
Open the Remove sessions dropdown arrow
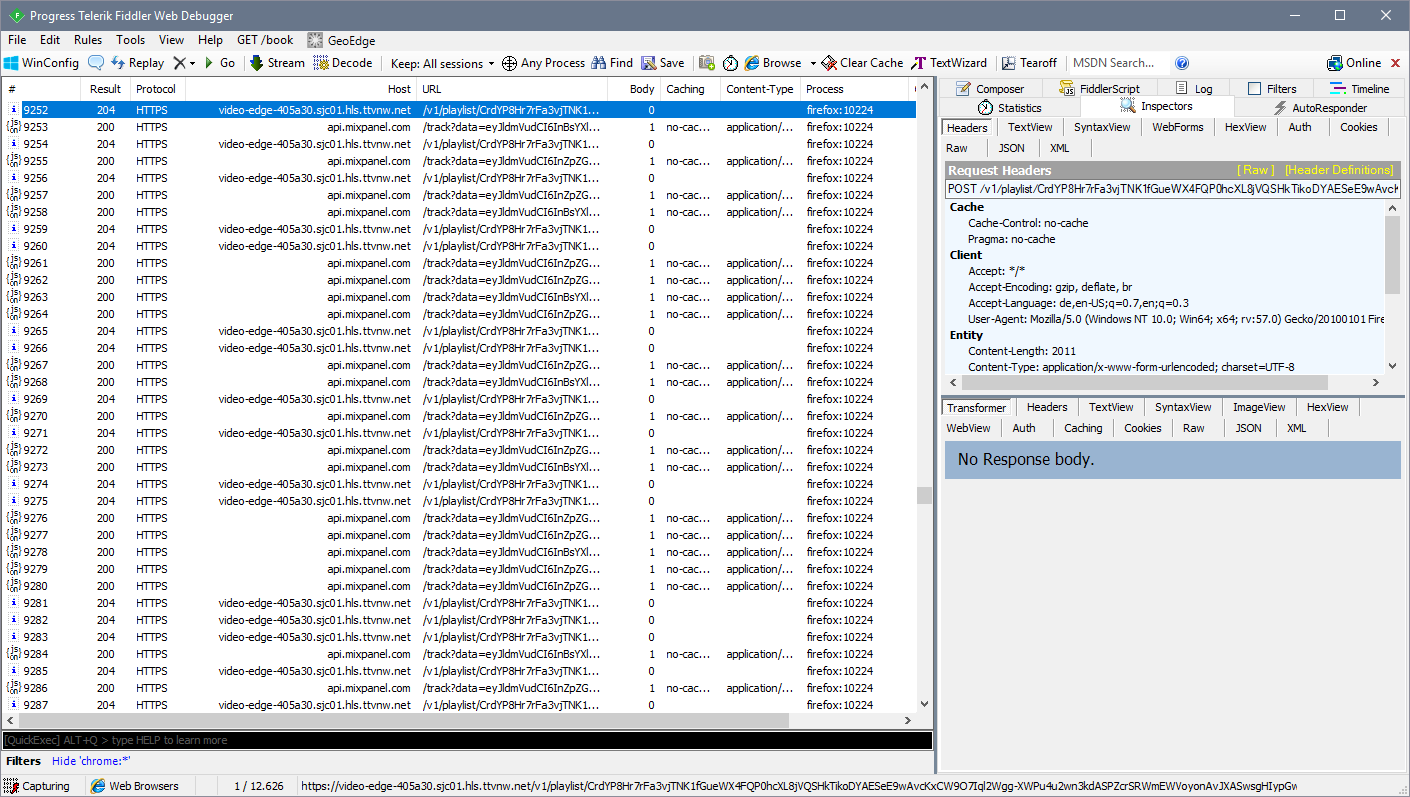tap(192, 63)
